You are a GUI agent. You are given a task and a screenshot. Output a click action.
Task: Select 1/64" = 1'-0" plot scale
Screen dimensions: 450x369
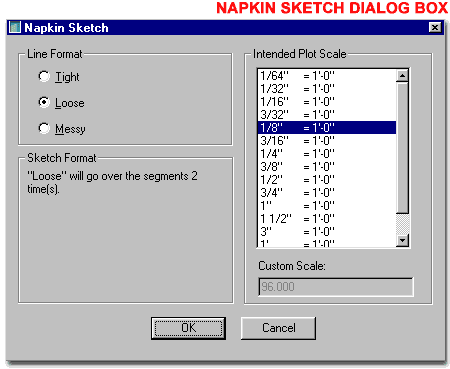coord(327,76)
